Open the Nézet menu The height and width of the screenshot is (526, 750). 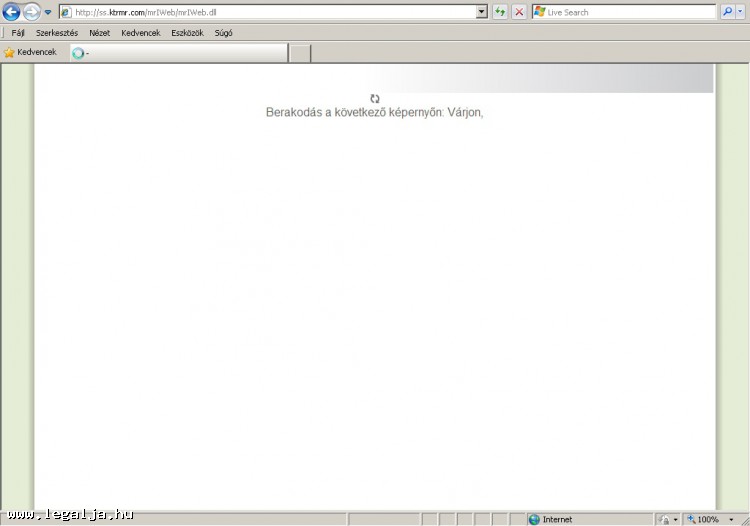(99, 33)
